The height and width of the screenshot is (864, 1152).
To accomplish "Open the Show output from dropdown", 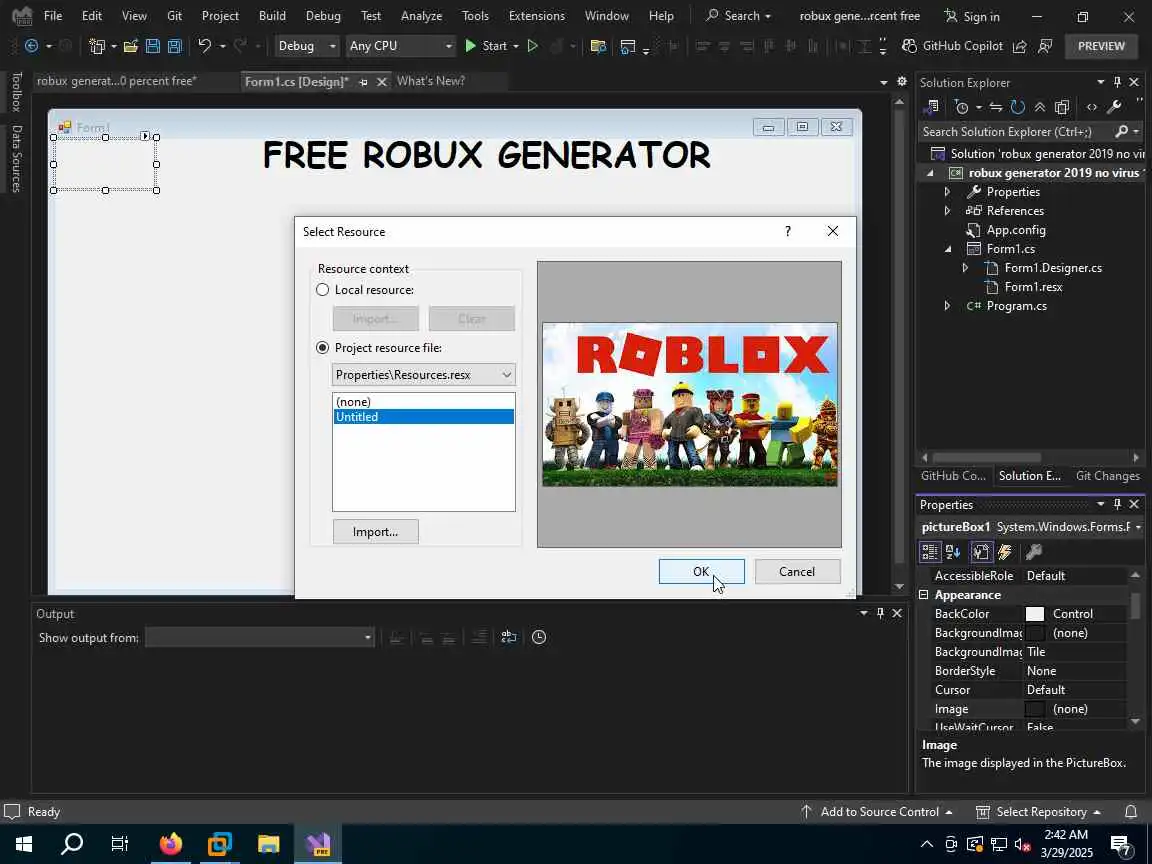I will [x=259, y=638].
